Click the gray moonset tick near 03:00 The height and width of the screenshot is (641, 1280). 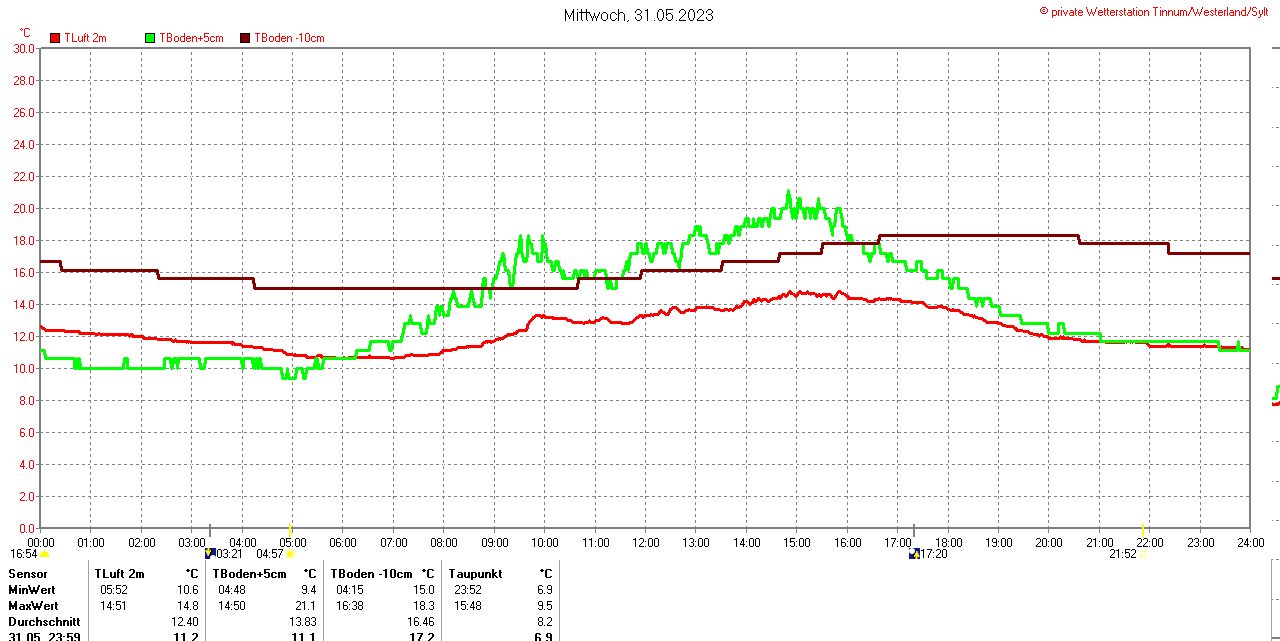(210, 529)
